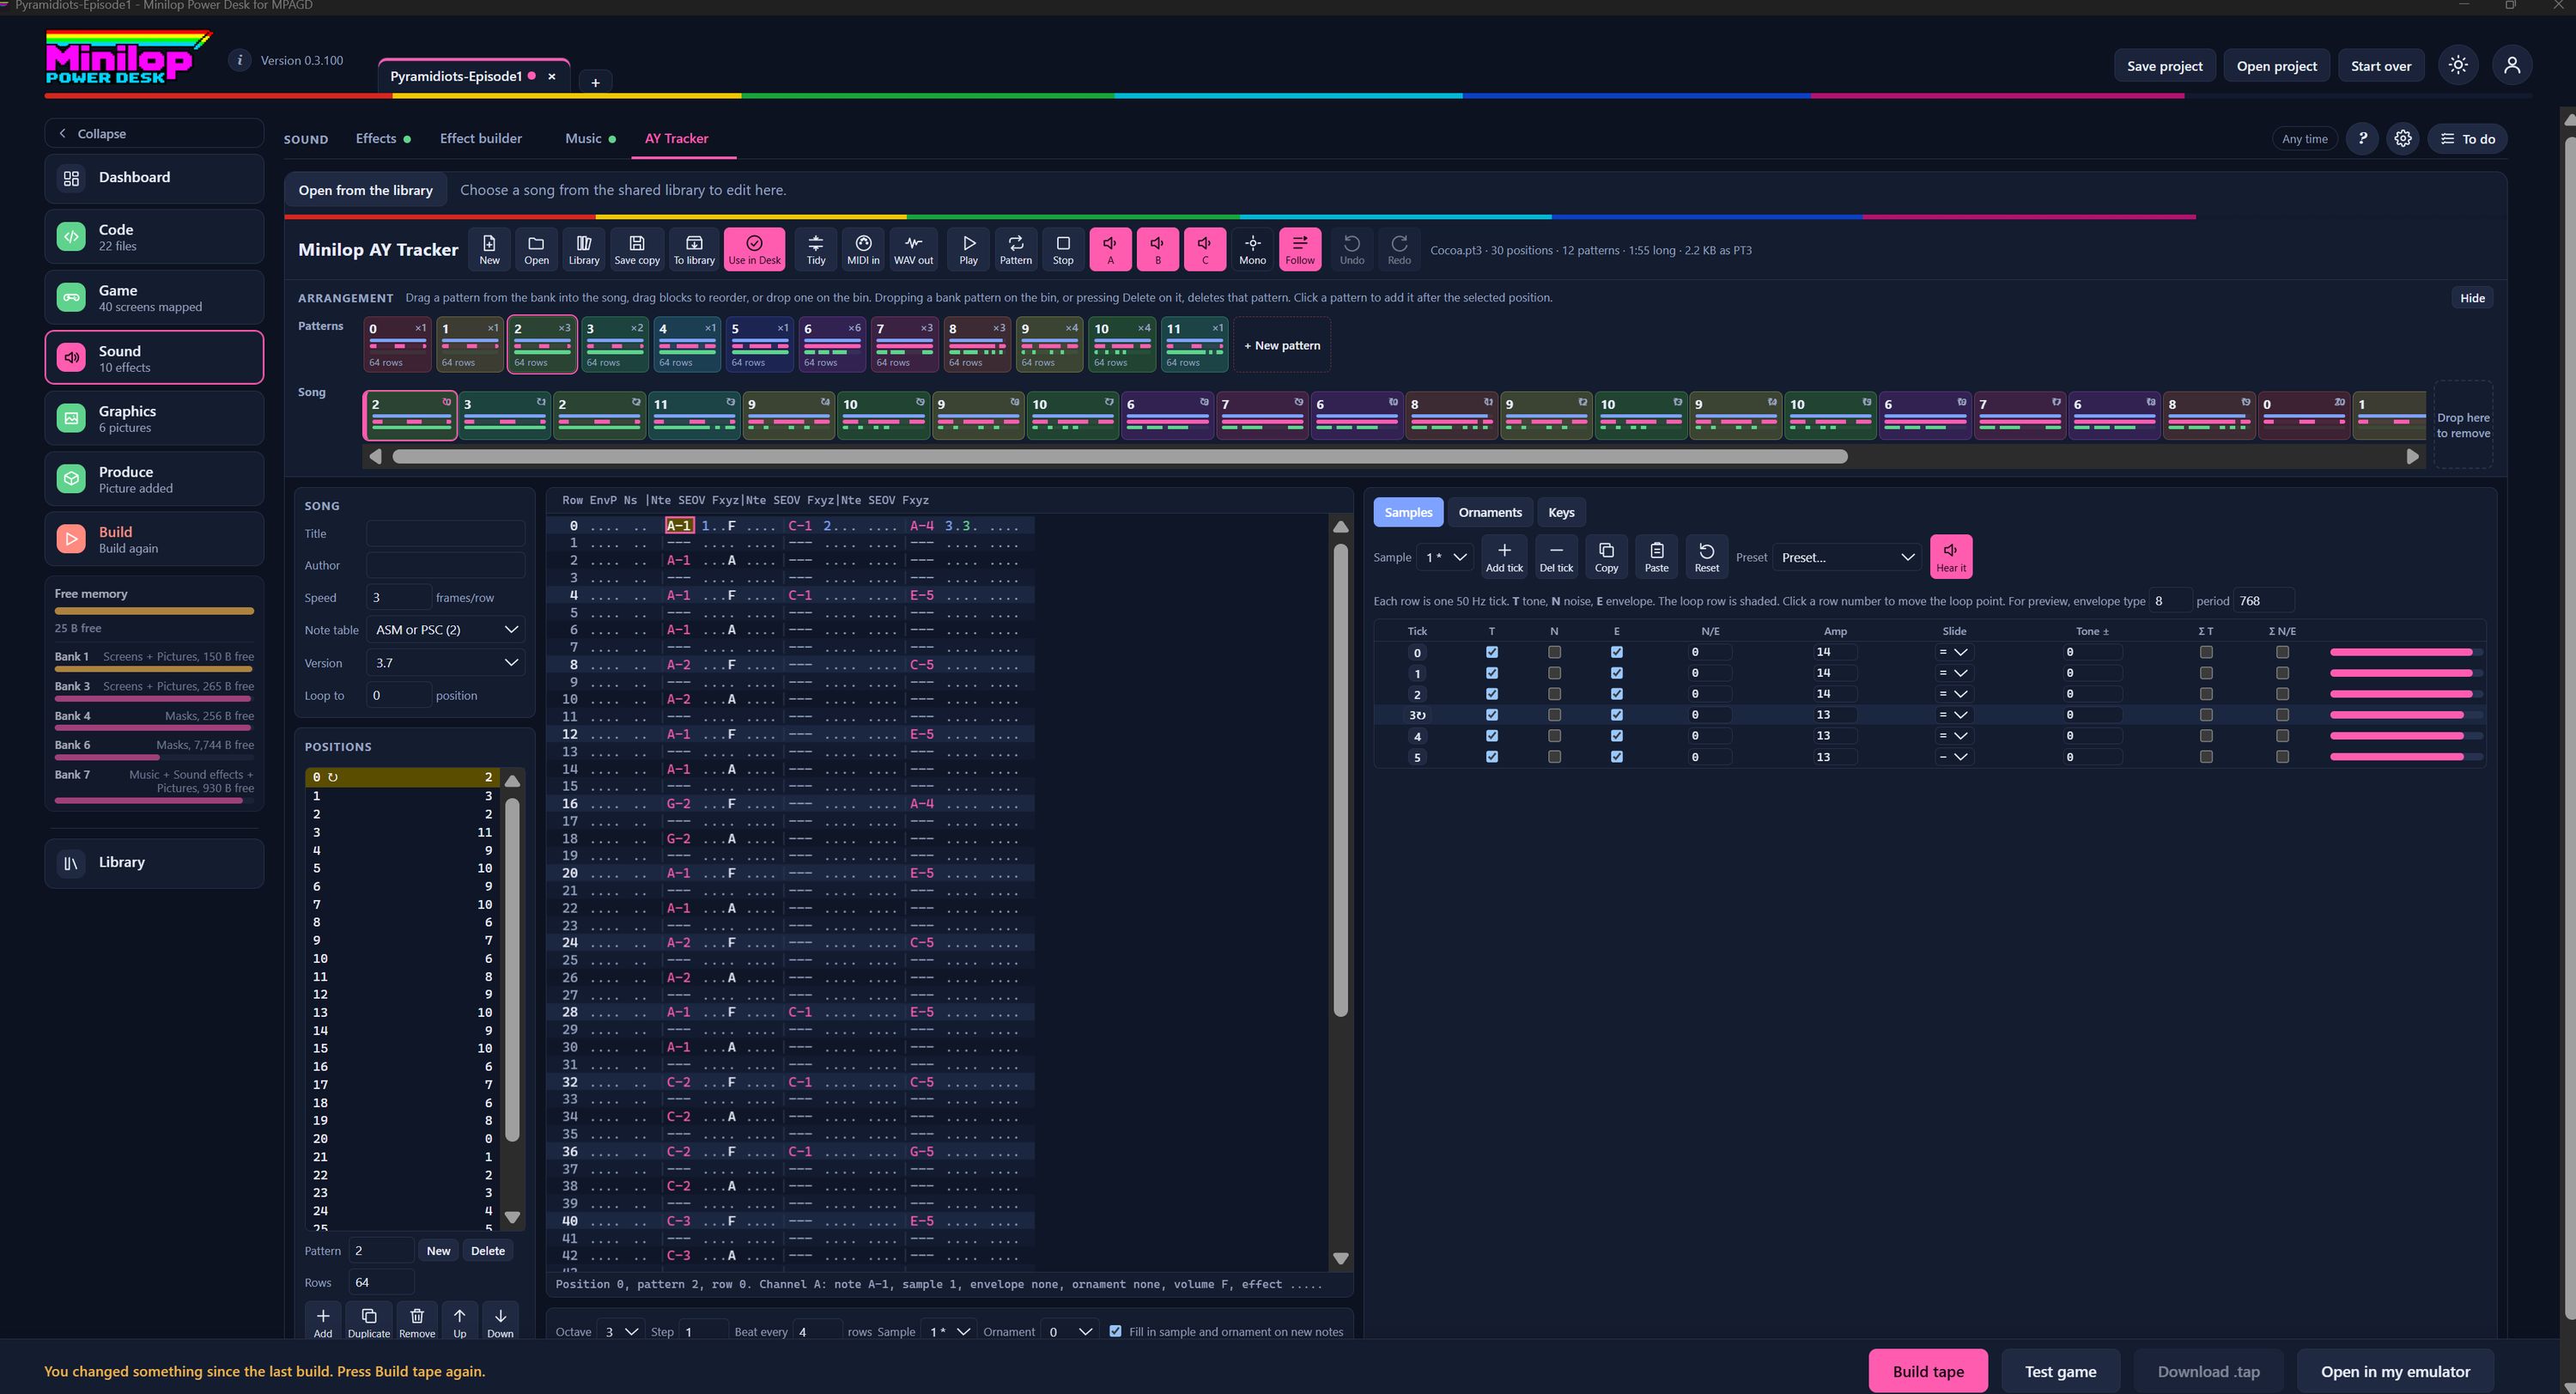Export with the WAV out icon
The width and height of the screenshot is (2576, 1394).
[913, 249]
